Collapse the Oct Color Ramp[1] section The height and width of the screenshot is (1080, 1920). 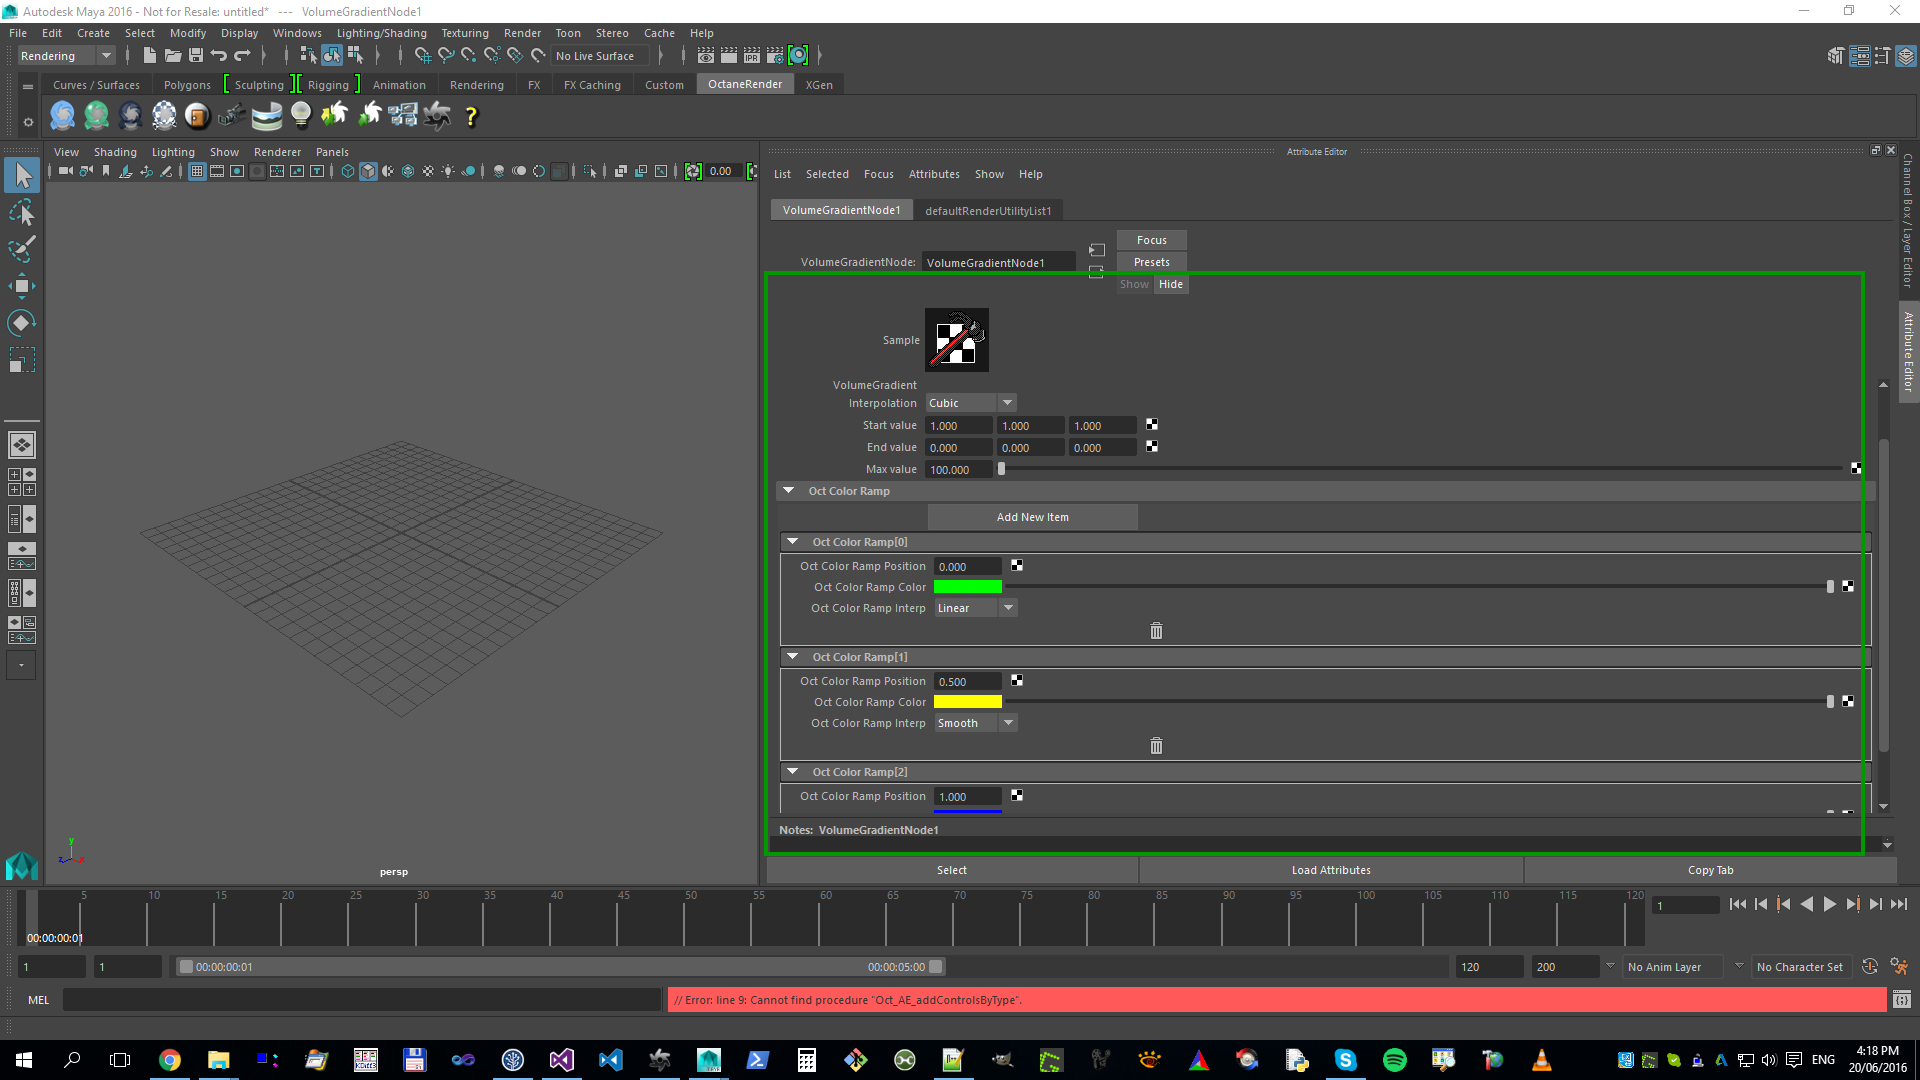coord(793,657)
